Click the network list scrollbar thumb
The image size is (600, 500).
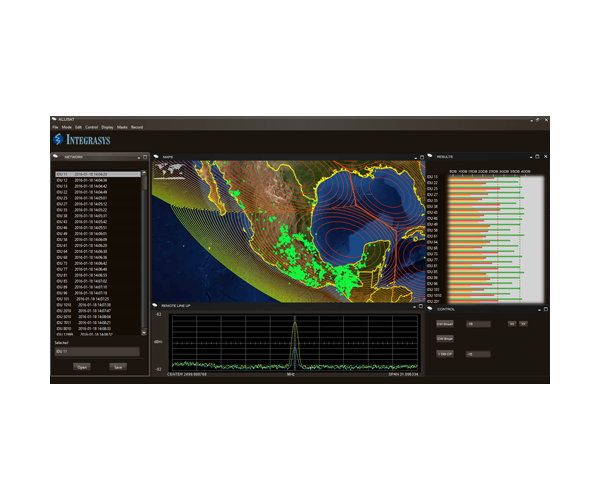144,183
